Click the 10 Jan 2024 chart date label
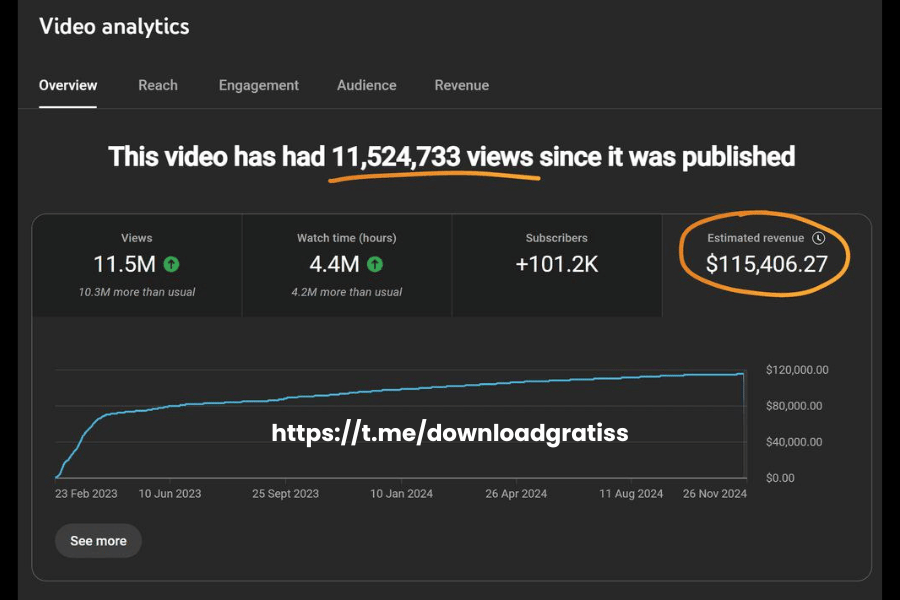900x600 pixels. tap(403, 494)
